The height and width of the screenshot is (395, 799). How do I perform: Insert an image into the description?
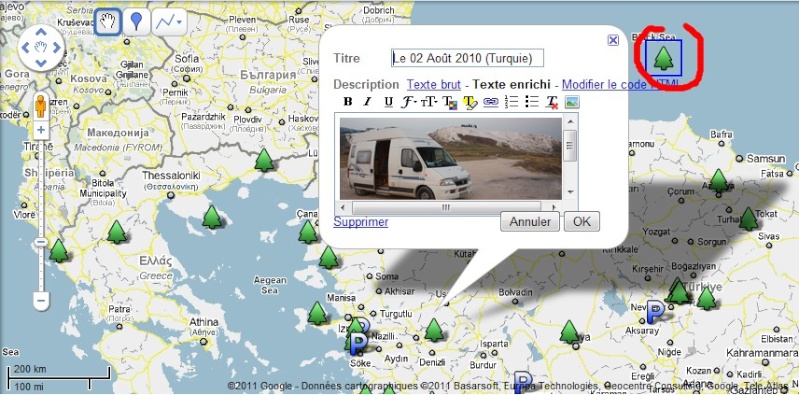pos(572,102)
